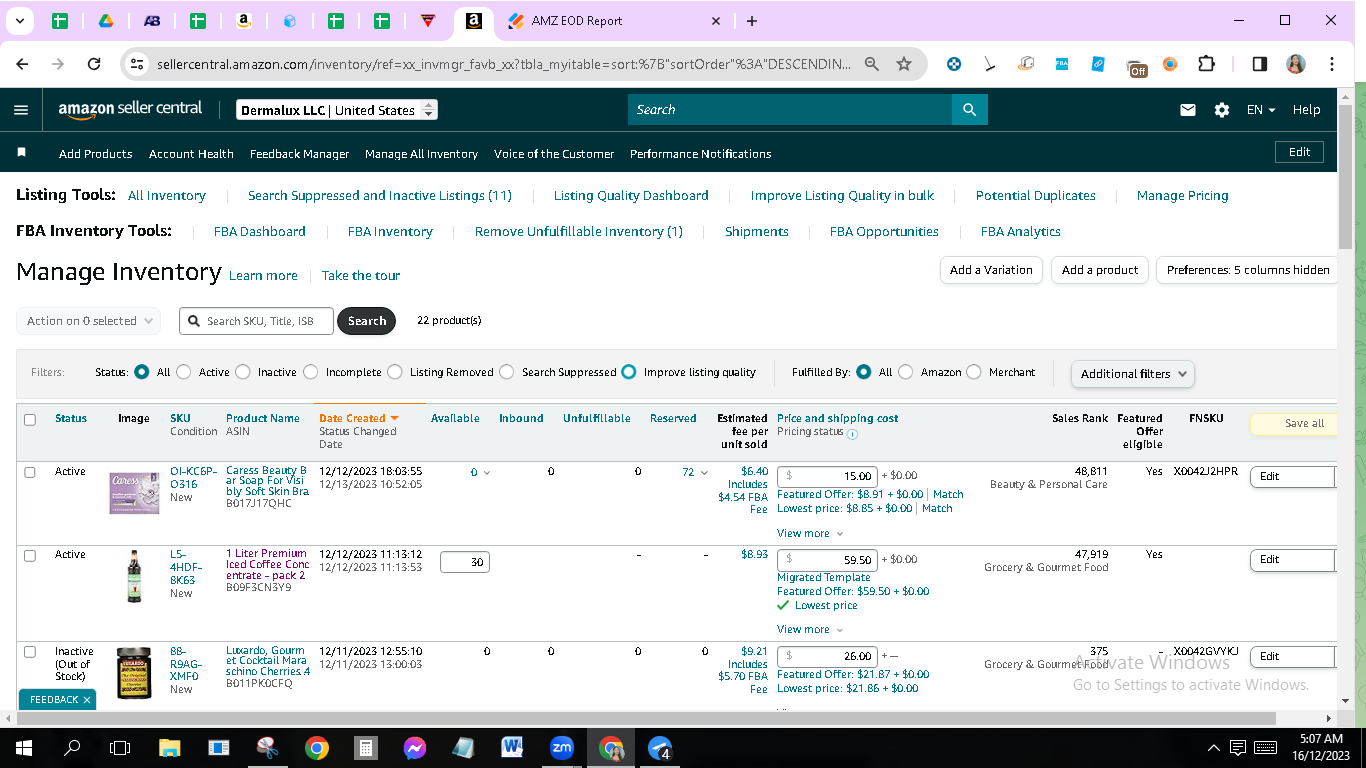This screenshot has width=1366, height=768.
Task: Open the Chrome side panel icon
Action: tap(1260, 64)
